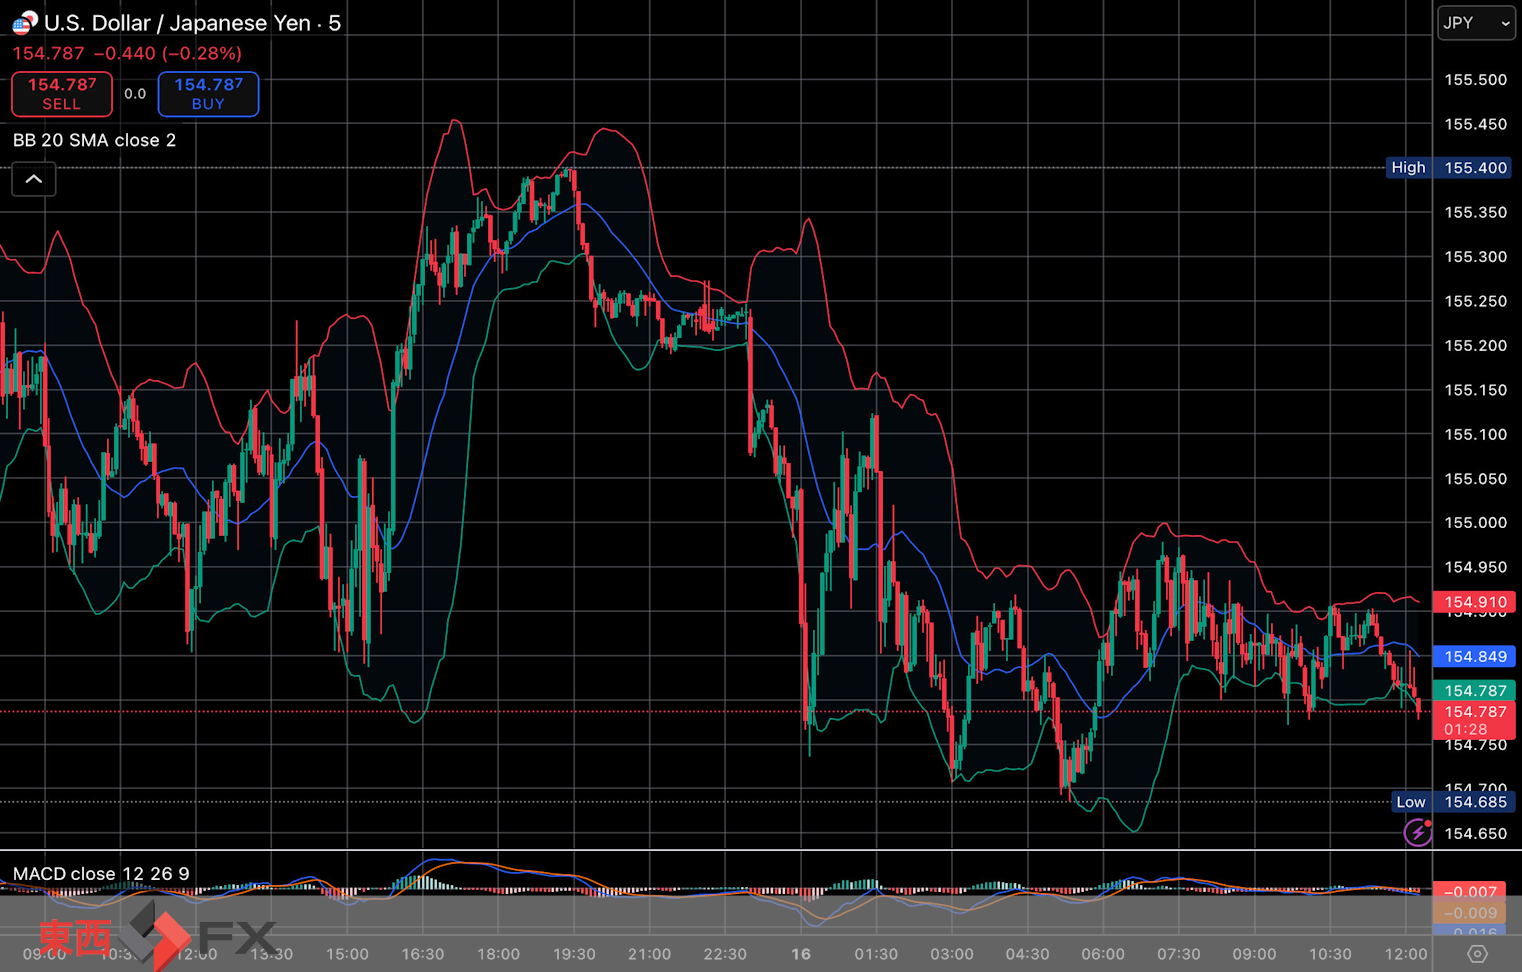The width and height of the screenshot is (1522, 972).
Task: Click the blue 154.849 SMA price tag
Action: point(1475,657)
